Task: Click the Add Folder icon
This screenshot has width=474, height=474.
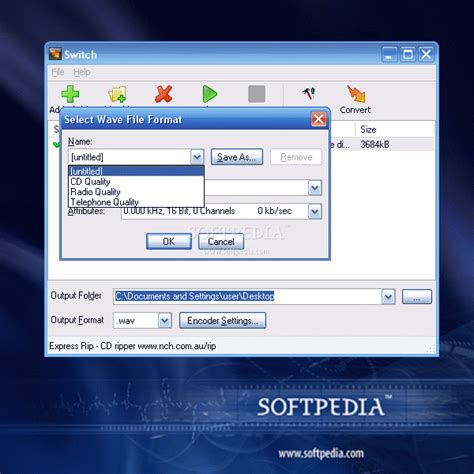Action: (x=117, y=94)
